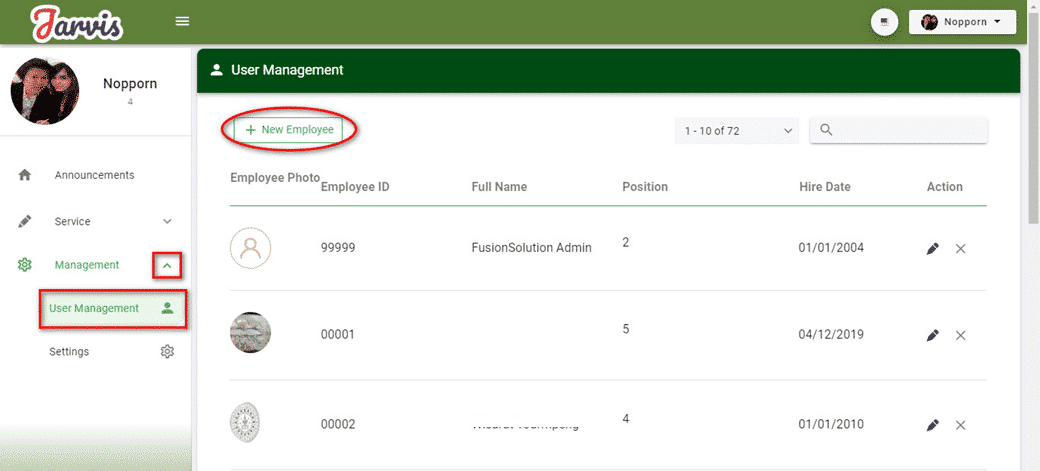The height and width of the screenshot is (471, 1040).
Task: Click the photo thumbnail of employee 00001
Action: (x=250, y=334)
